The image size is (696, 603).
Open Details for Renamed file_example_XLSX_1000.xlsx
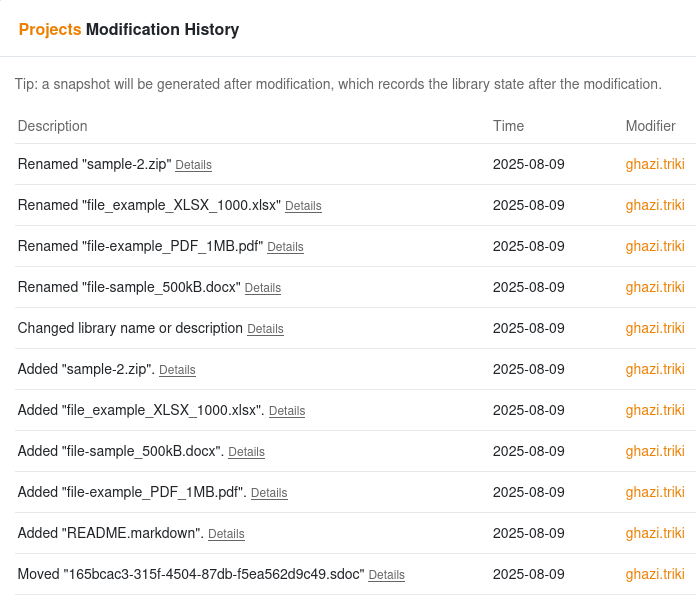click(x=303, y=206)
